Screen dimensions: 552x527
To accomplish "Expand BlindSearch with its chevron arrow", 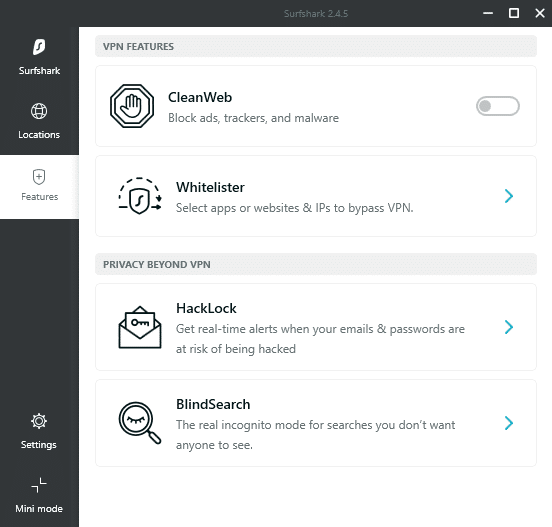I will 509,423.
